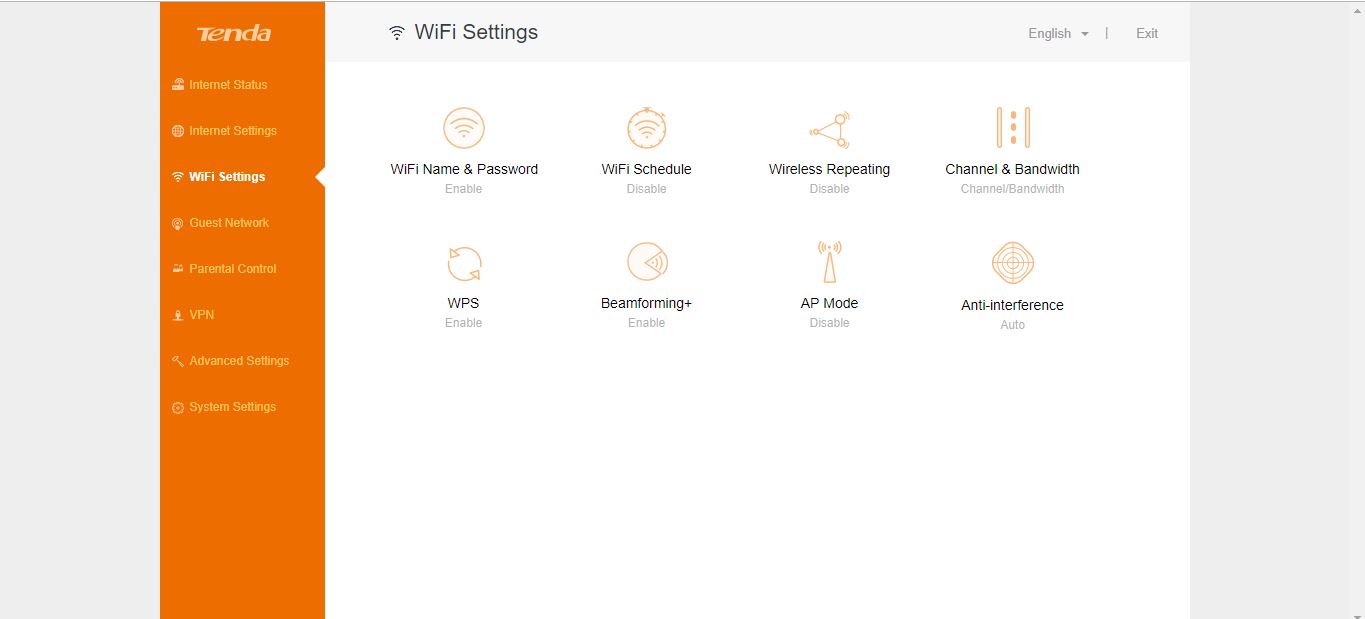Click the Tenda logo
Viewport: 1365px width, 619px height.
coord(234,34)
